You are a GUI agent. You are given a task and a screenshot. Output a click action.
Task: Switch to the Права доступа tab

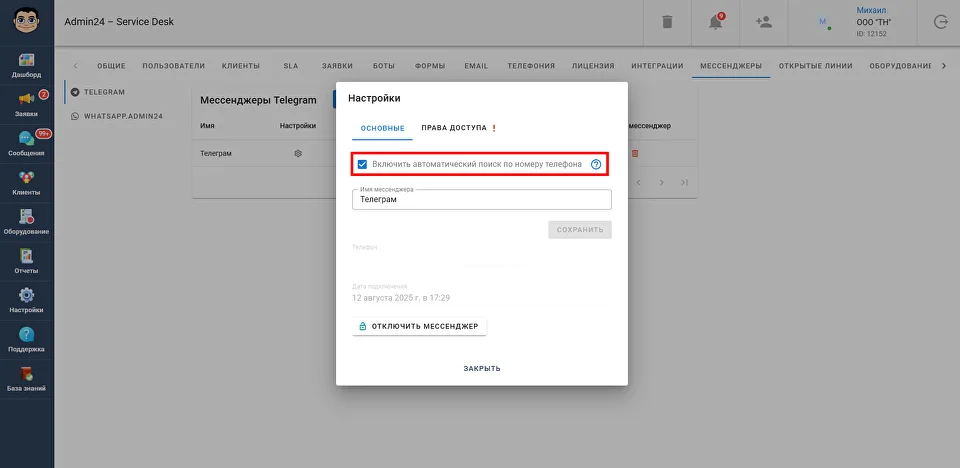pos(459,128)
